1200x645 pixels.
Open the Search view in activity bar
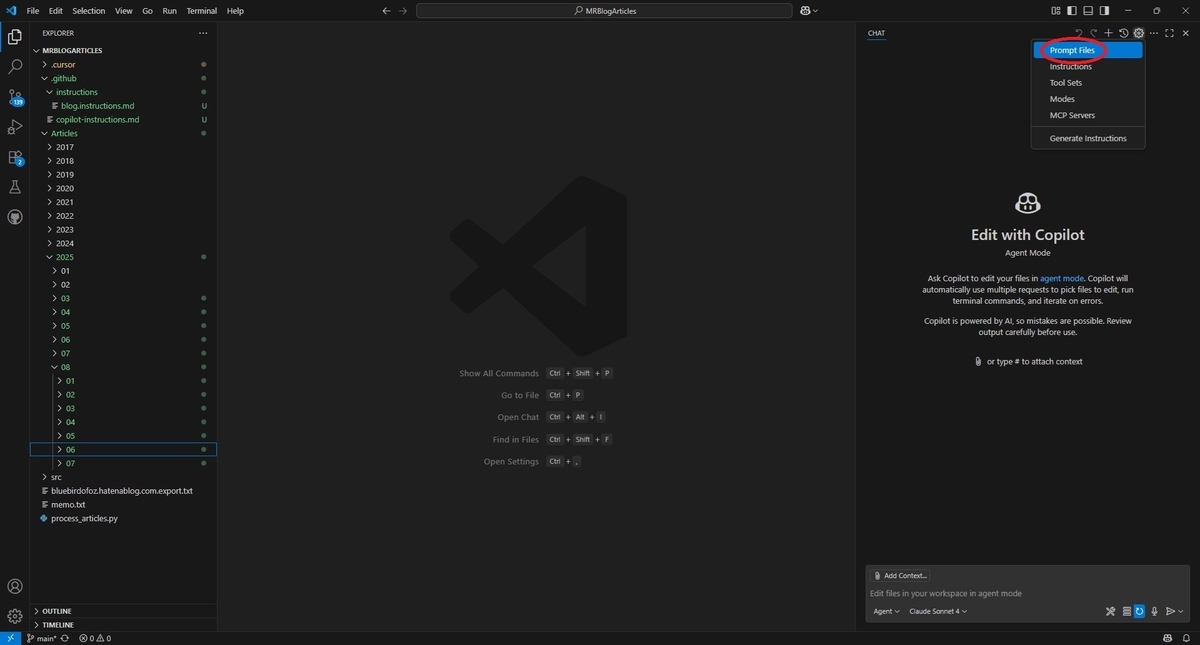(x=15, y=67)
